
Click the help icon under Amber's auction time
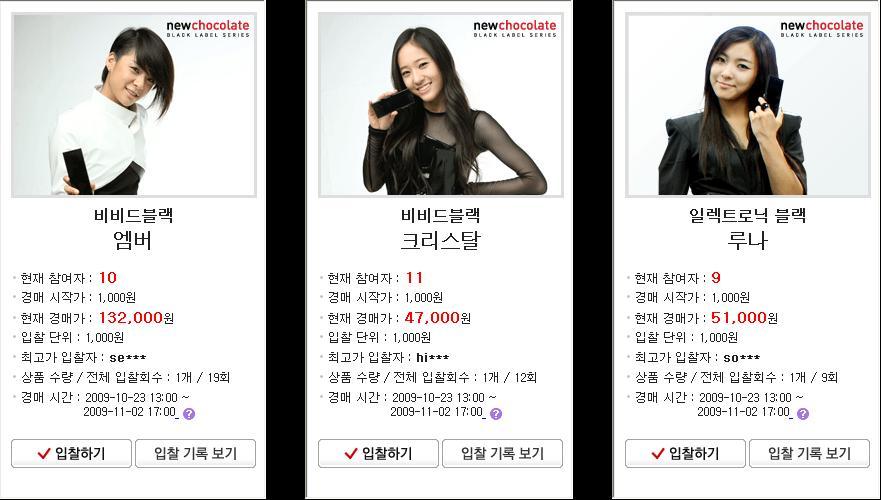(x=189, y=414)
